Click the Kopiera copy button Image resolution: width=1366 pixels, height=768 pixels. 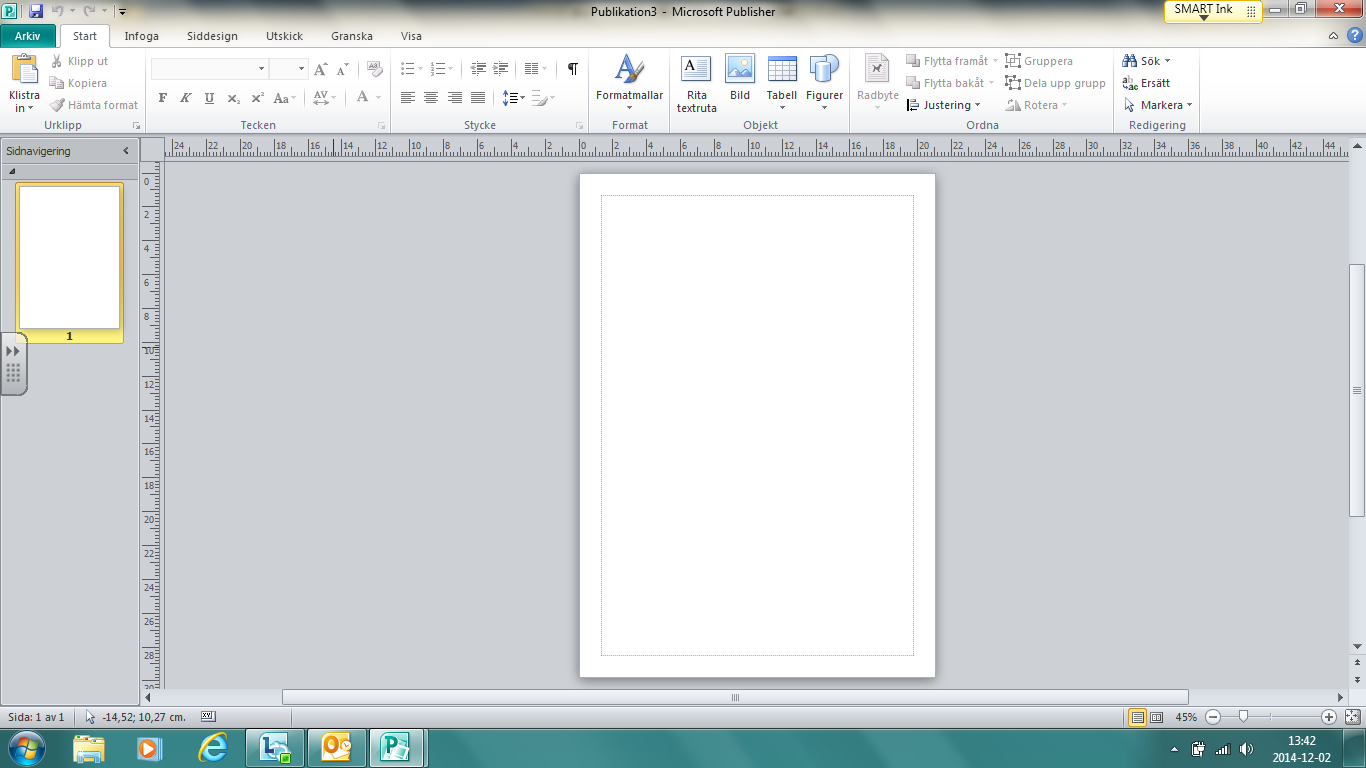click(x=78, y=83)
